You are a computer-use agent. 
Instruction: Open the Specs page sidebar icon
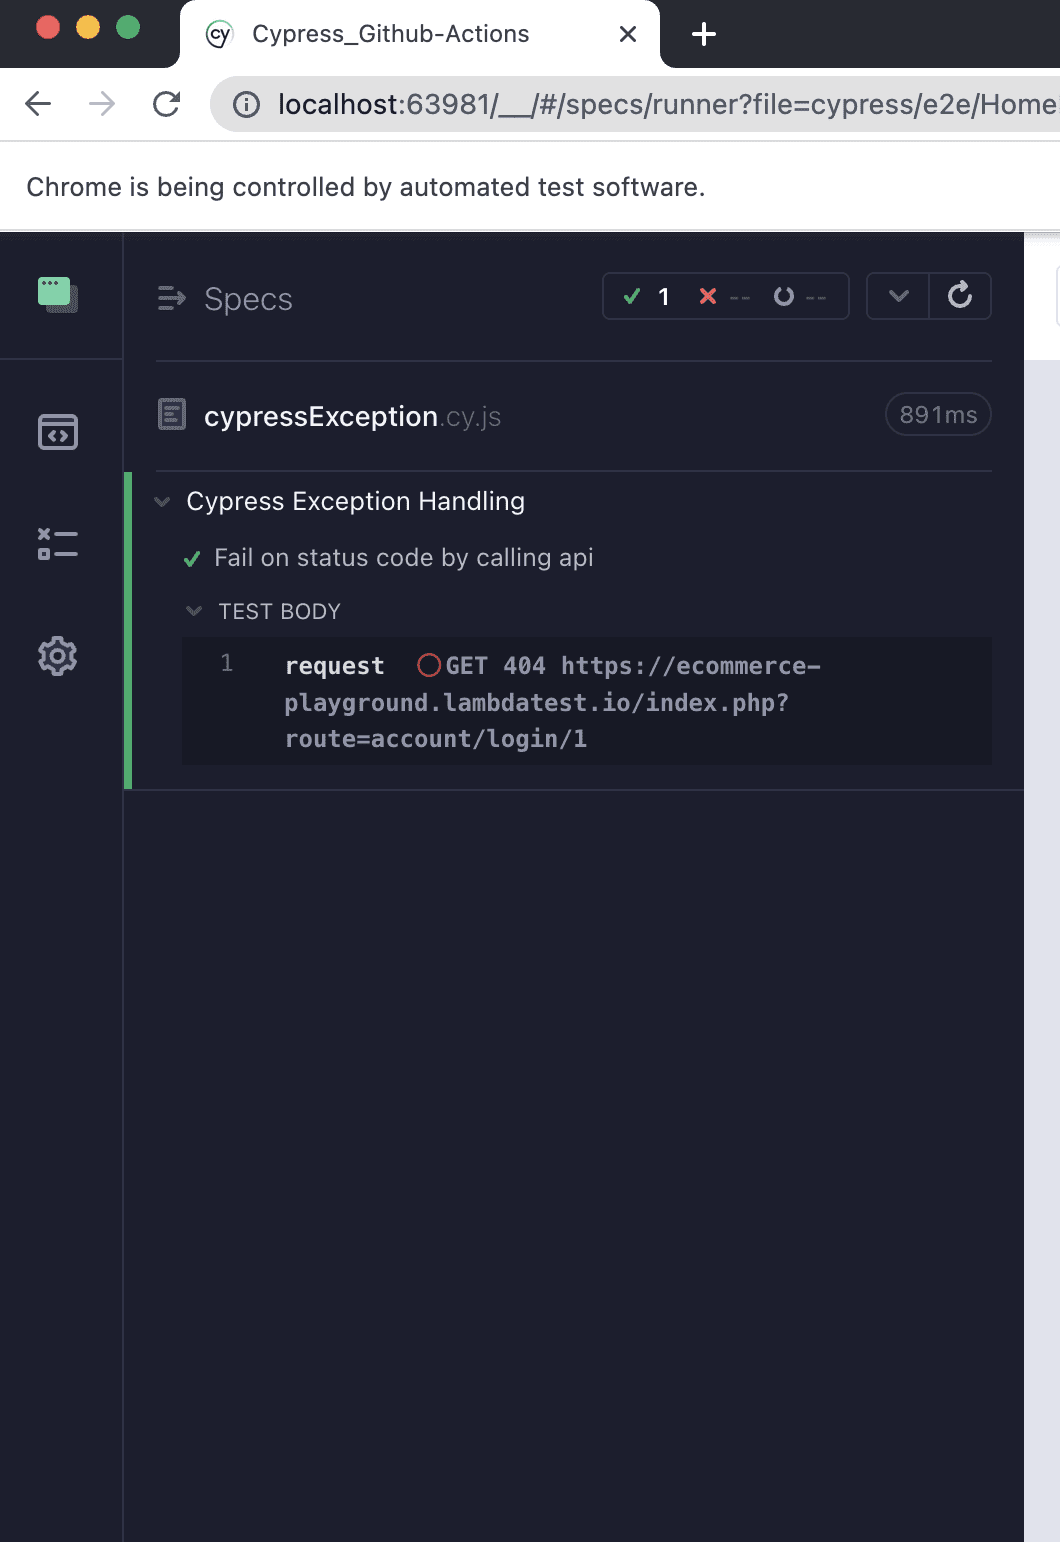[58, 295]
